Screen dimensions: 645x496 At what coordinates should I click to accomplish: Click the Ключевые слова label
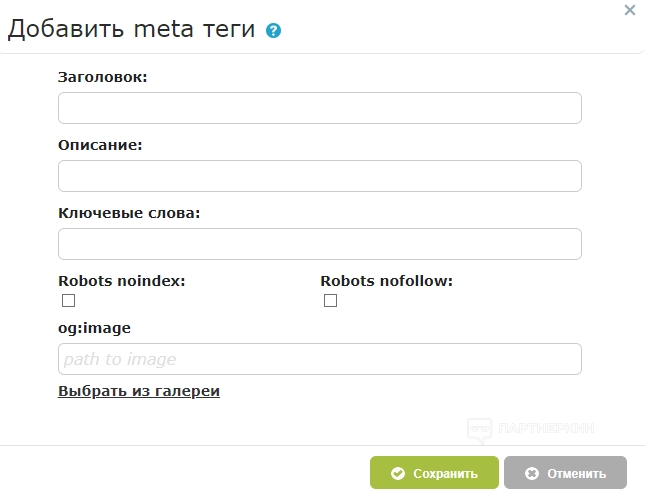[x=130, y=212]
